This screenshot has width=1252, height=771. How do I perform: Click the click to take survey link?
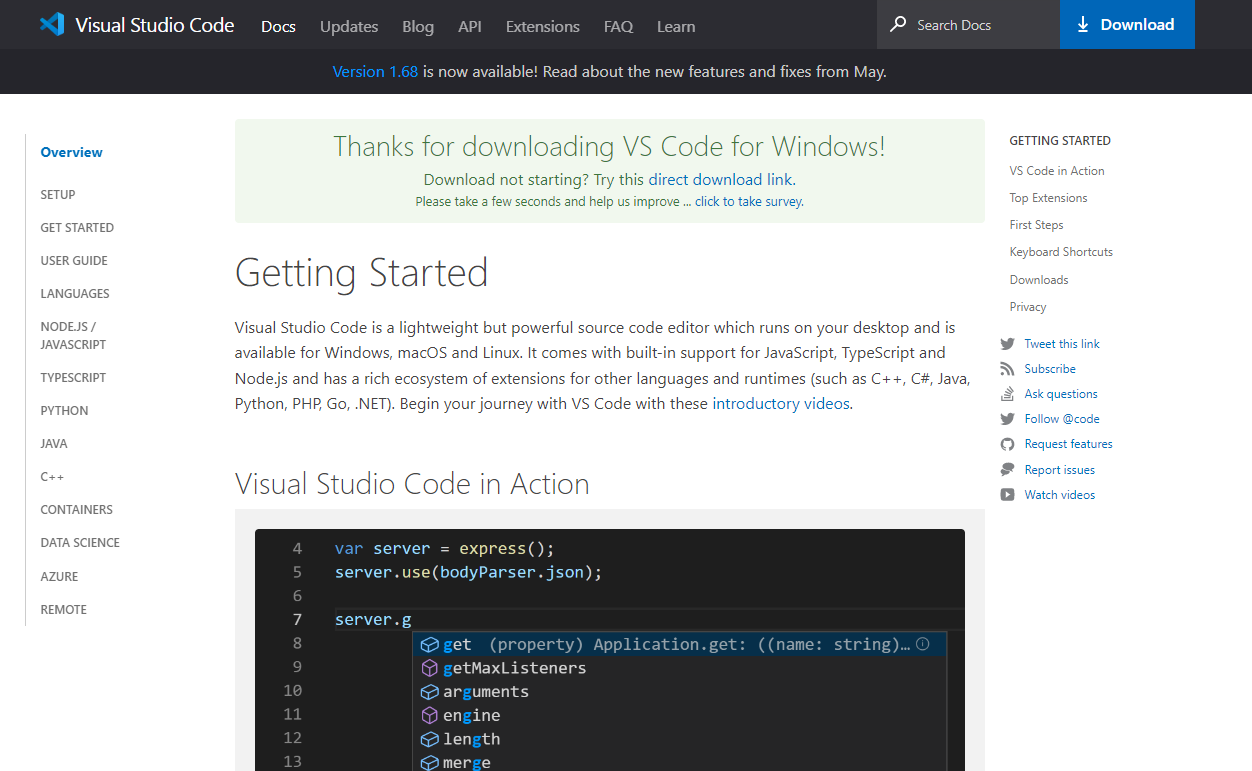[748, 201]
